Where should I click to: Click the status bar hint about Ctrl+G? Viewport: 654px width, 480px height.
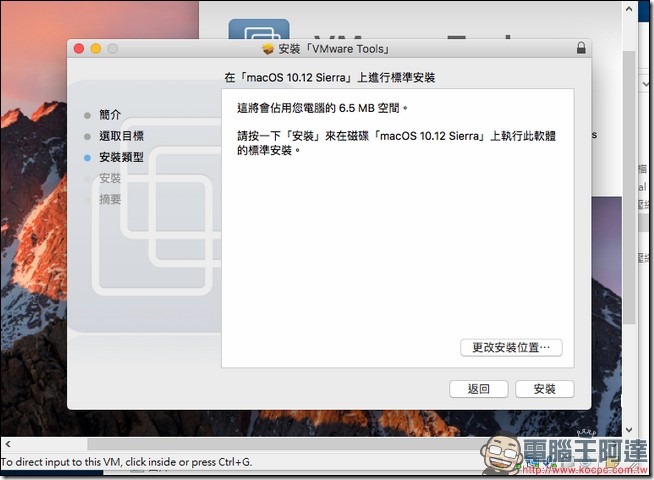126,462
